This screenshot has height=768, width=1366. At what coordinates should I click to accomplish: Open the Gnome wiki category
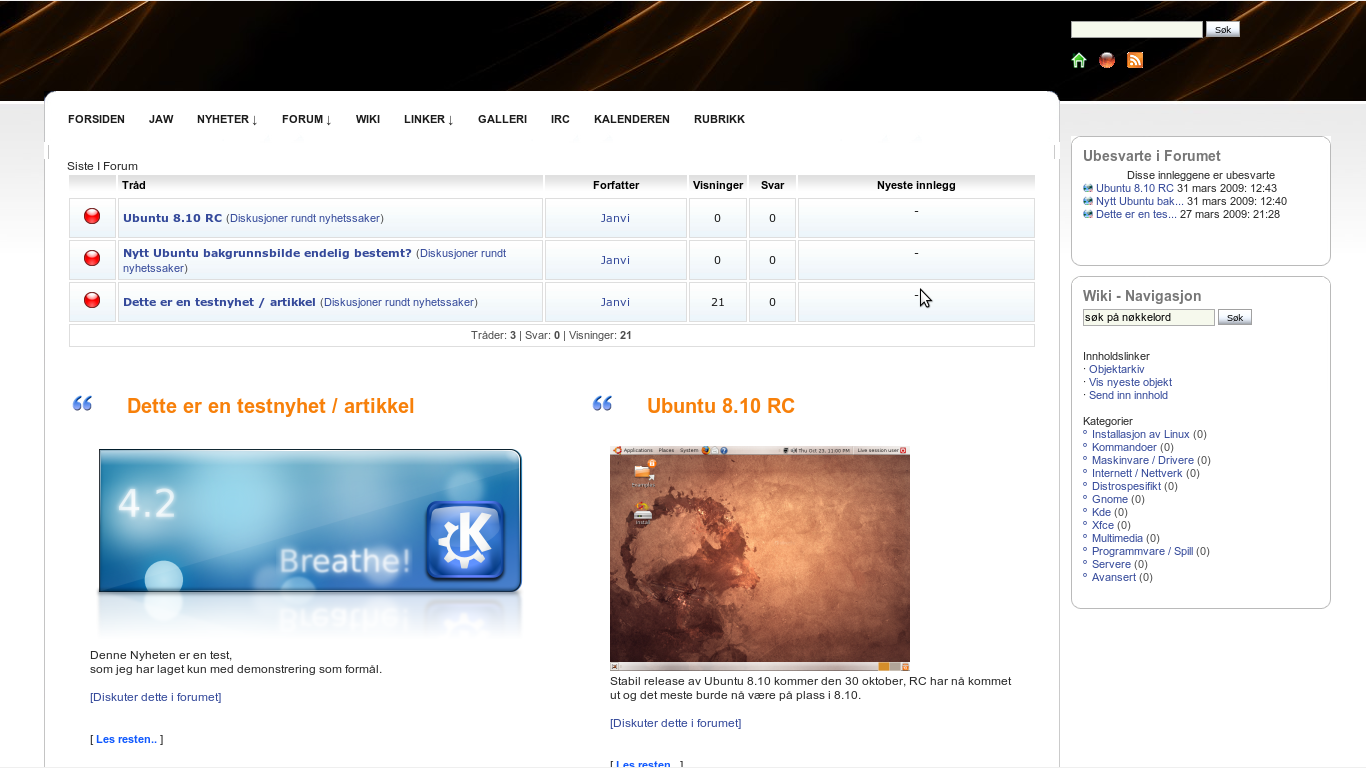point(1110,499)
